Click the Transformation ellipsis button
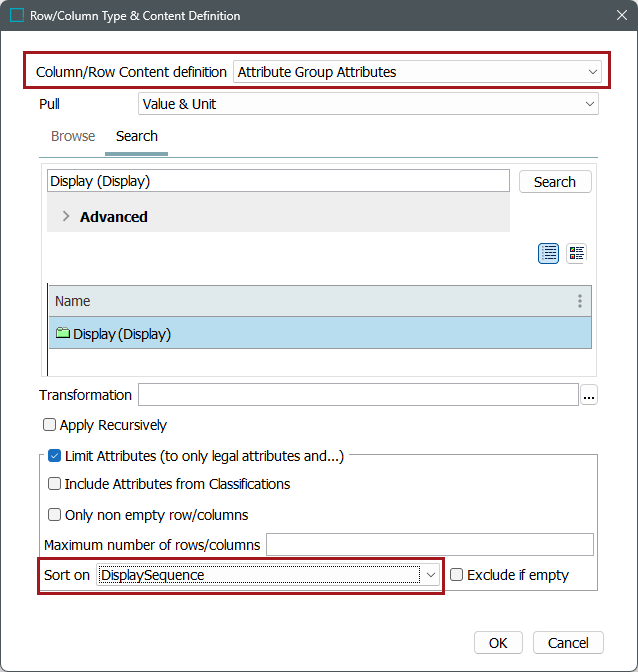 pyautogui.click(x=589, y=395)
